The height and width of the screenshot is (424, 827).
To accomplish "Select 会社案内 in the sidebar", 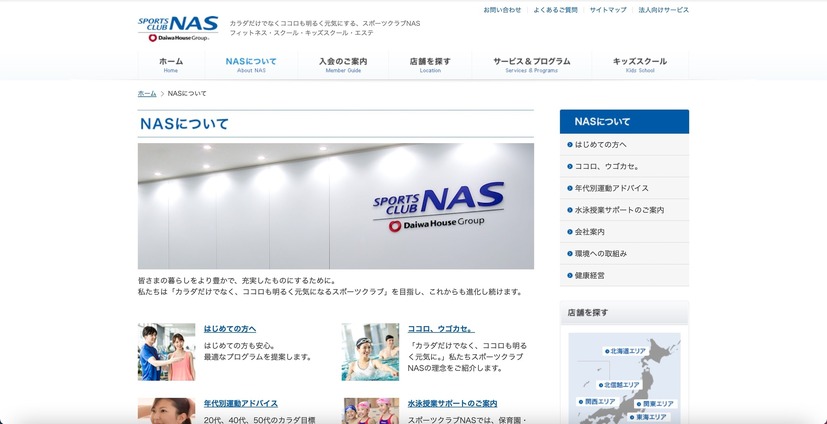I will pos(589,232).
